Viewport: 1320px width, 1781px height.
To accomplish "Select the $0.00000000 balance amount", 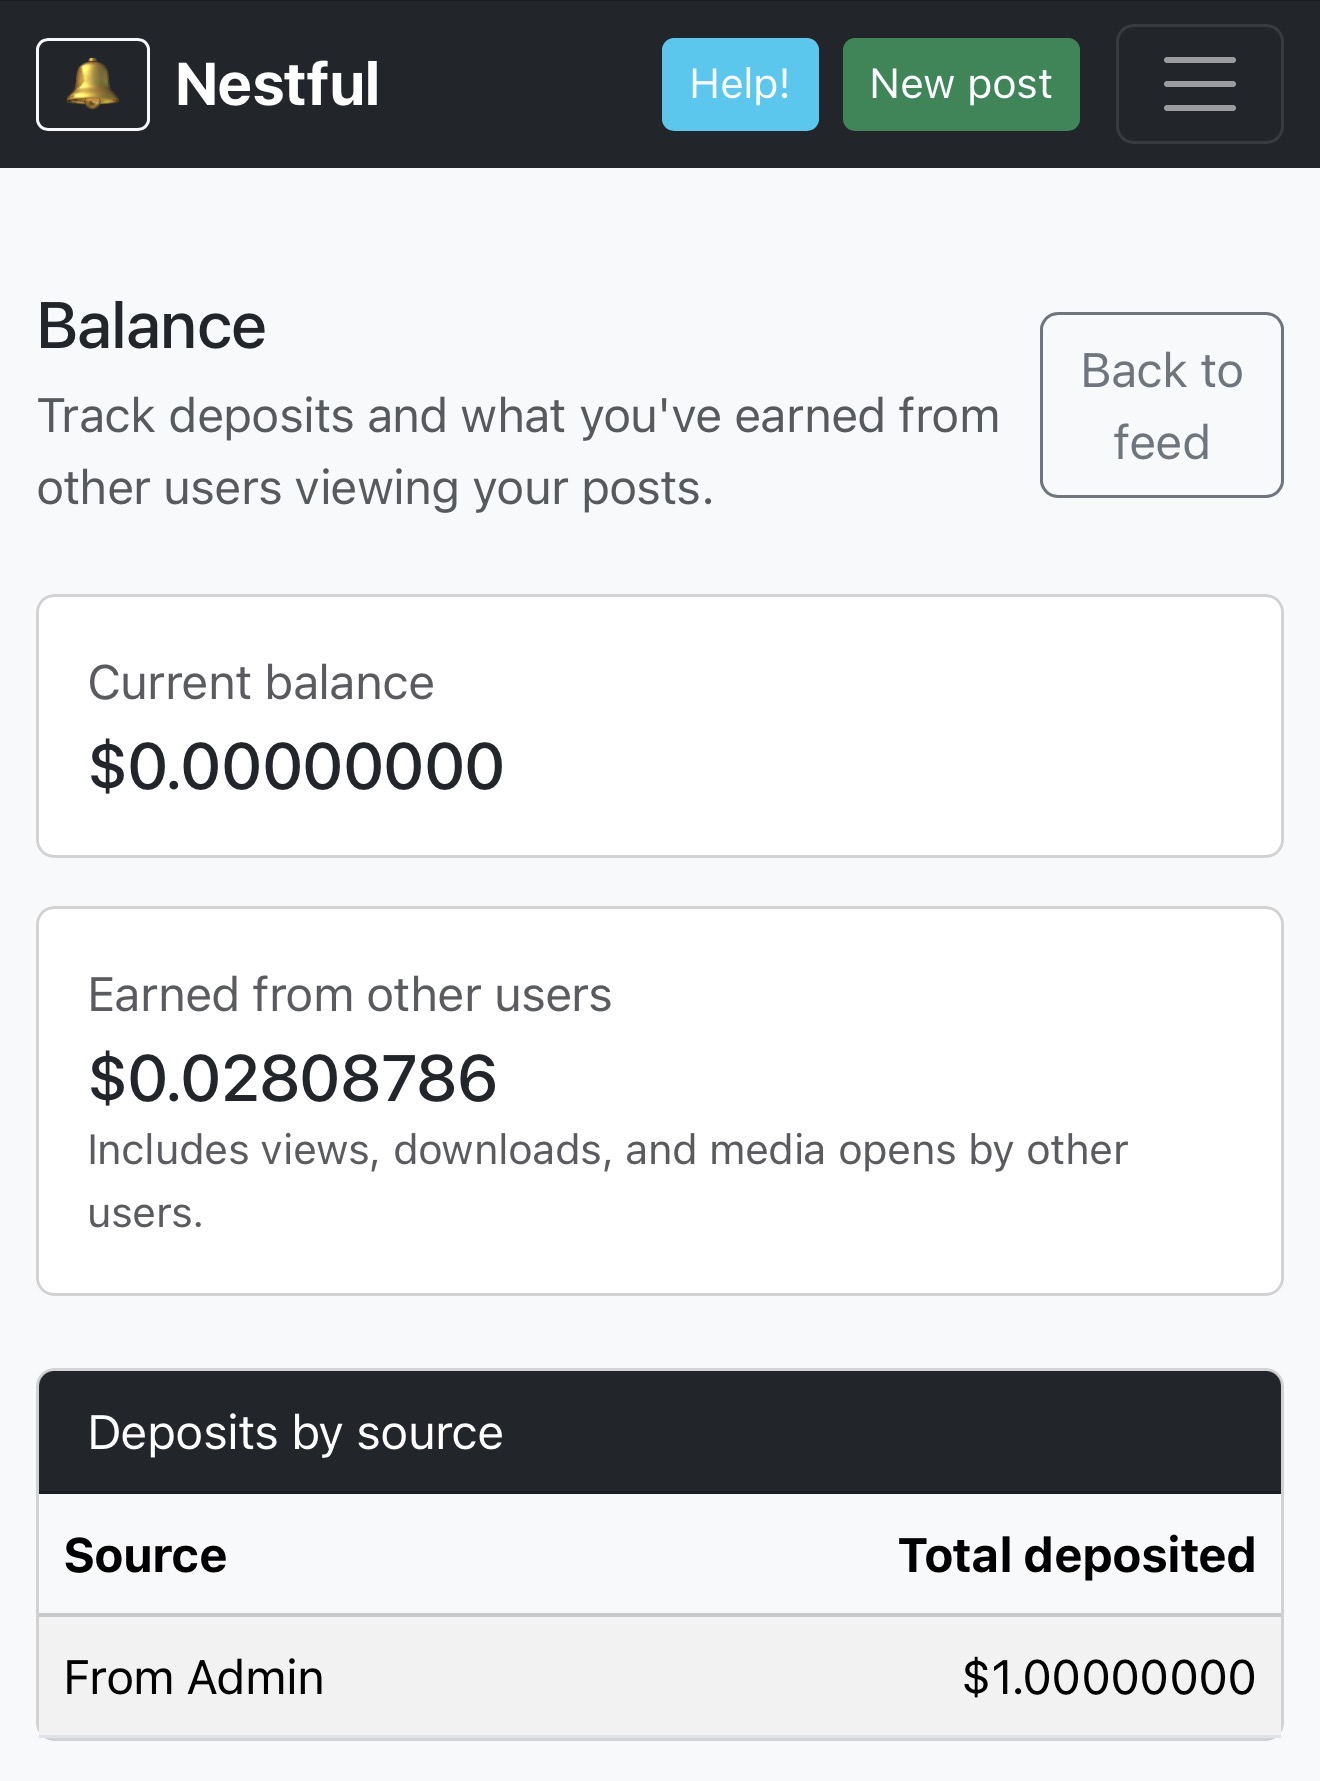I will click(296, 767).
